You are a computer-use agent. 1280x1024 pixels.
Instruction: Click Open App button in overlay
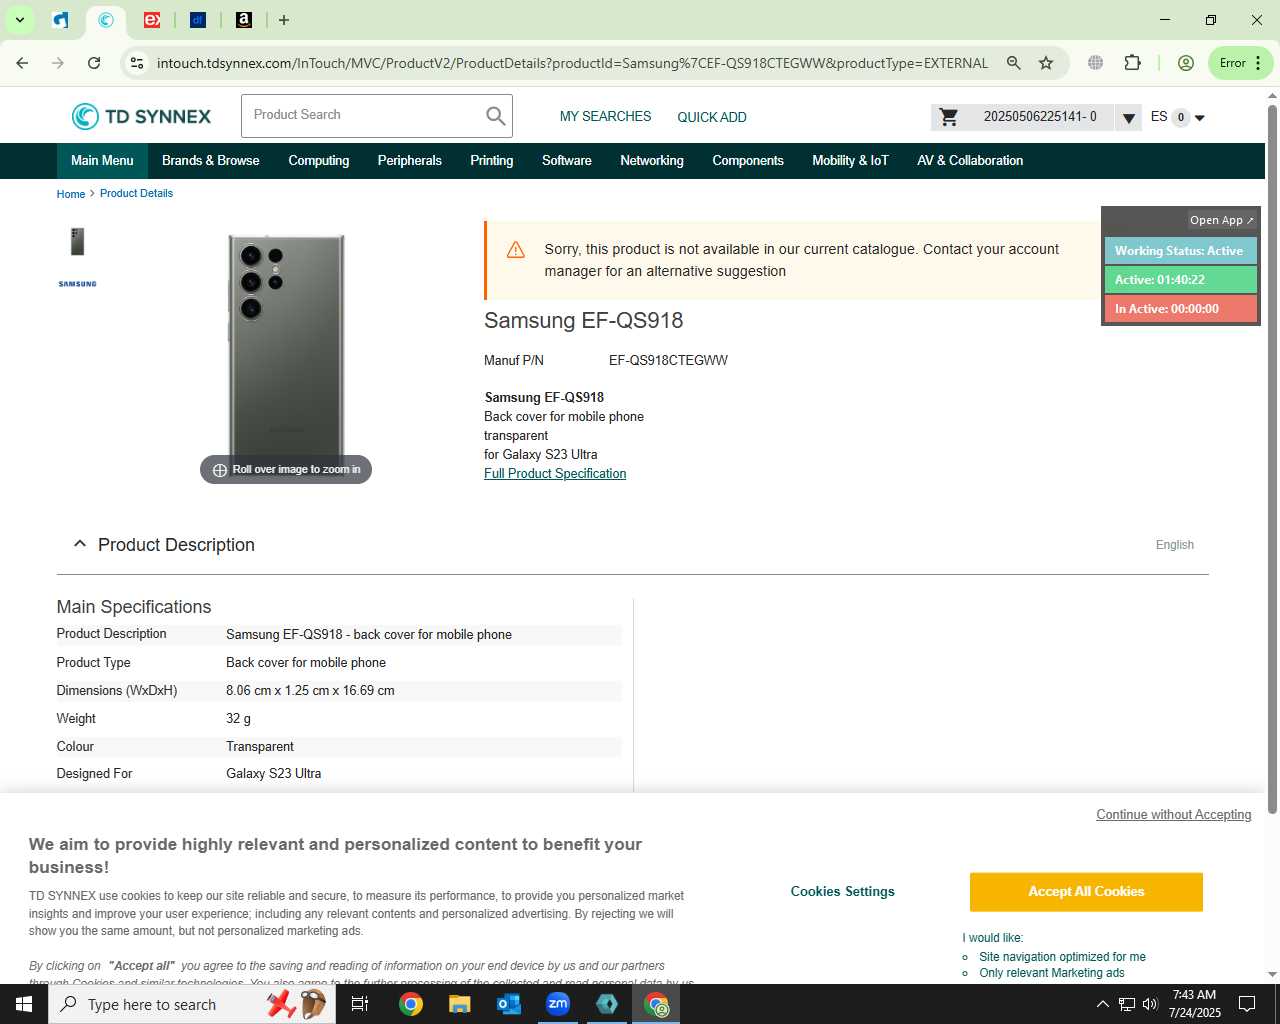coord(1221,220)
